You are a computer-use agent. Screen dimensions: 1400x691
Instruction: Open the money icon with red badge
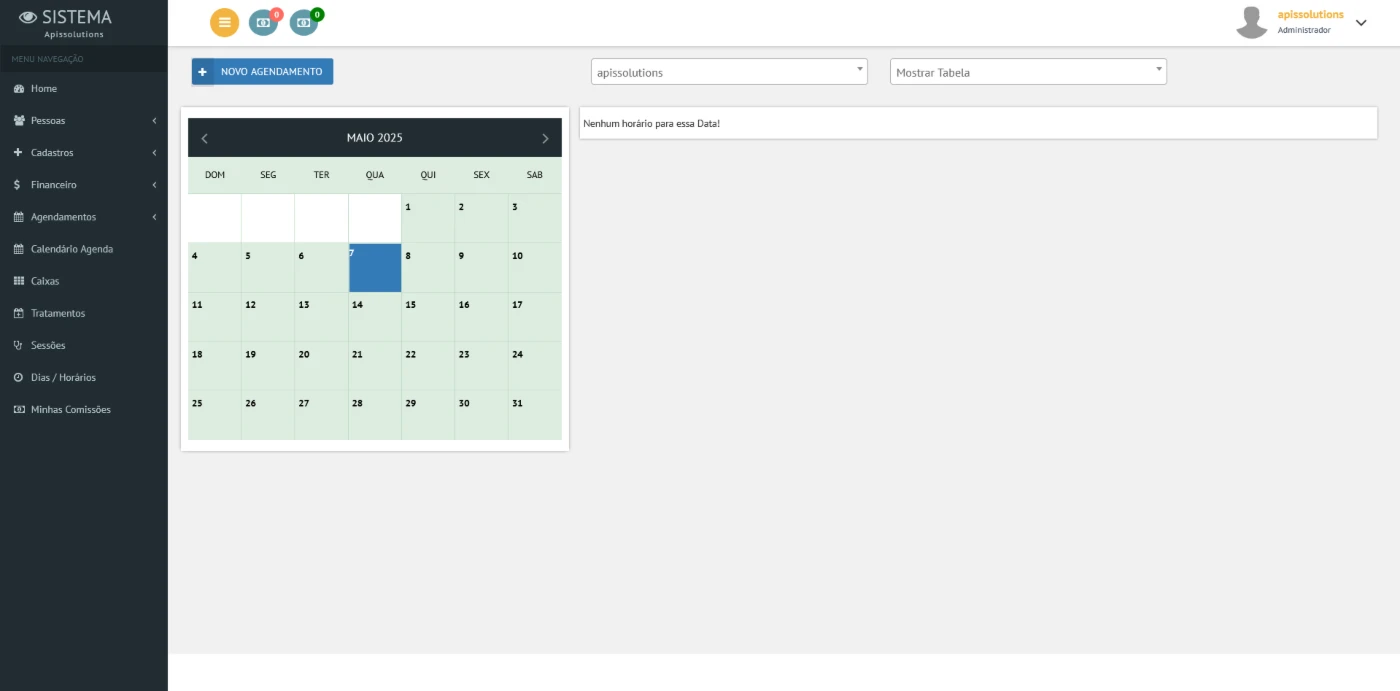pos(263,22)
